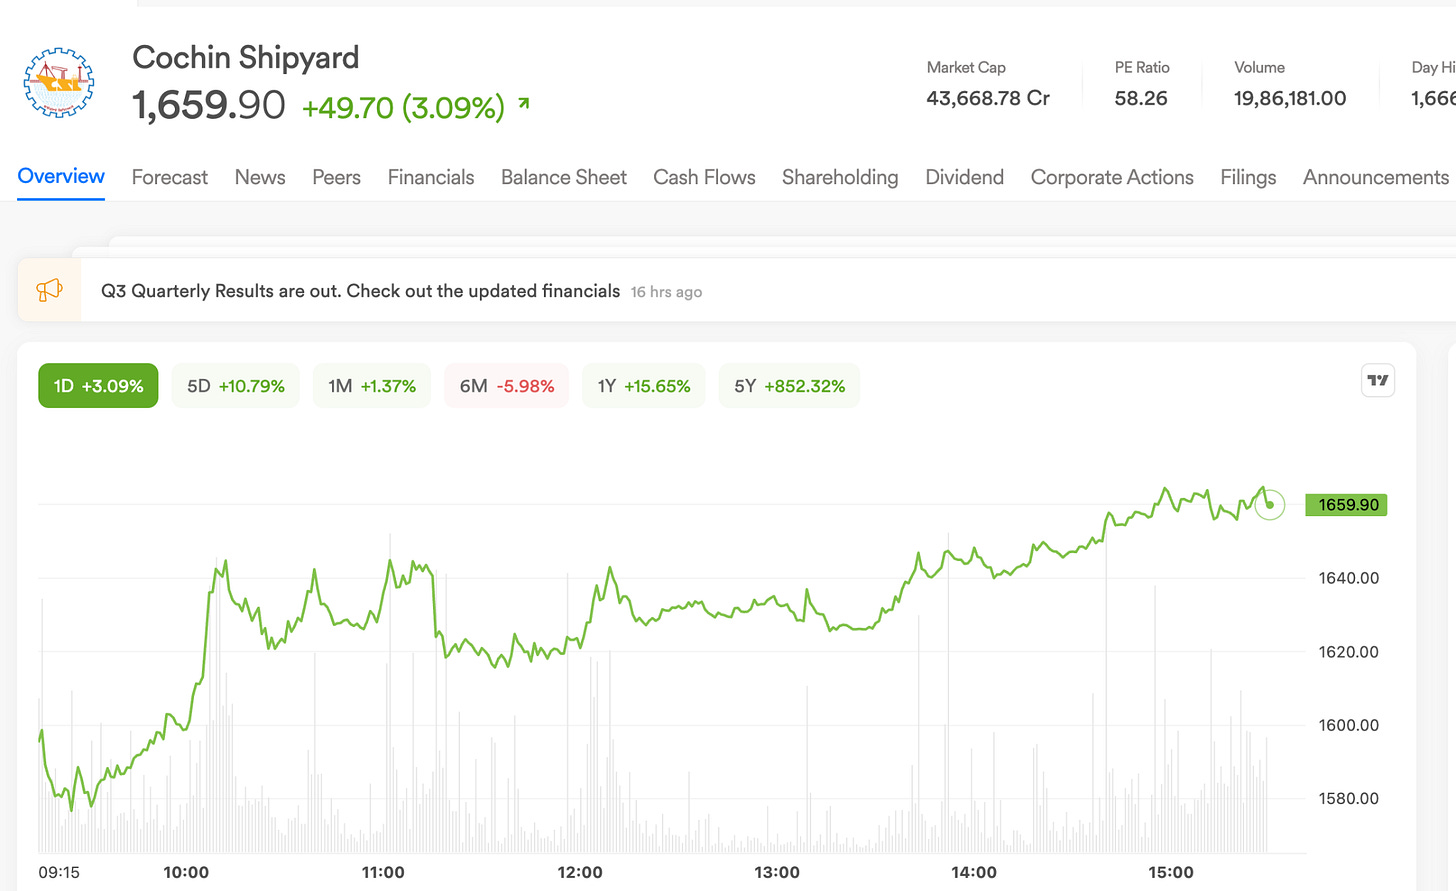Screen dimensions: 1456x891
Task: Open the Shareholding tab
Action: pyautogui.click(x=840, y=177)
